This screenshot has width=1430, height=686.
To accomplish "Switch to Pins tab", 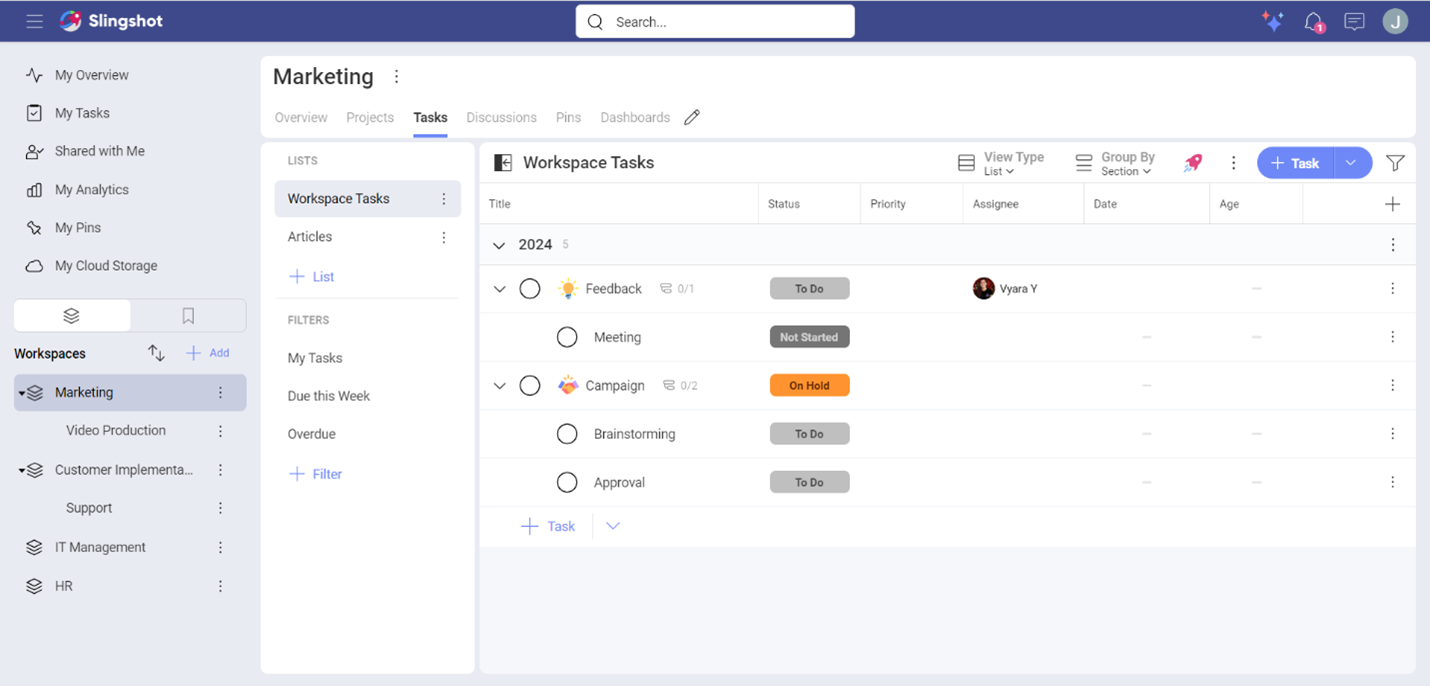I will tap(568, 118).
